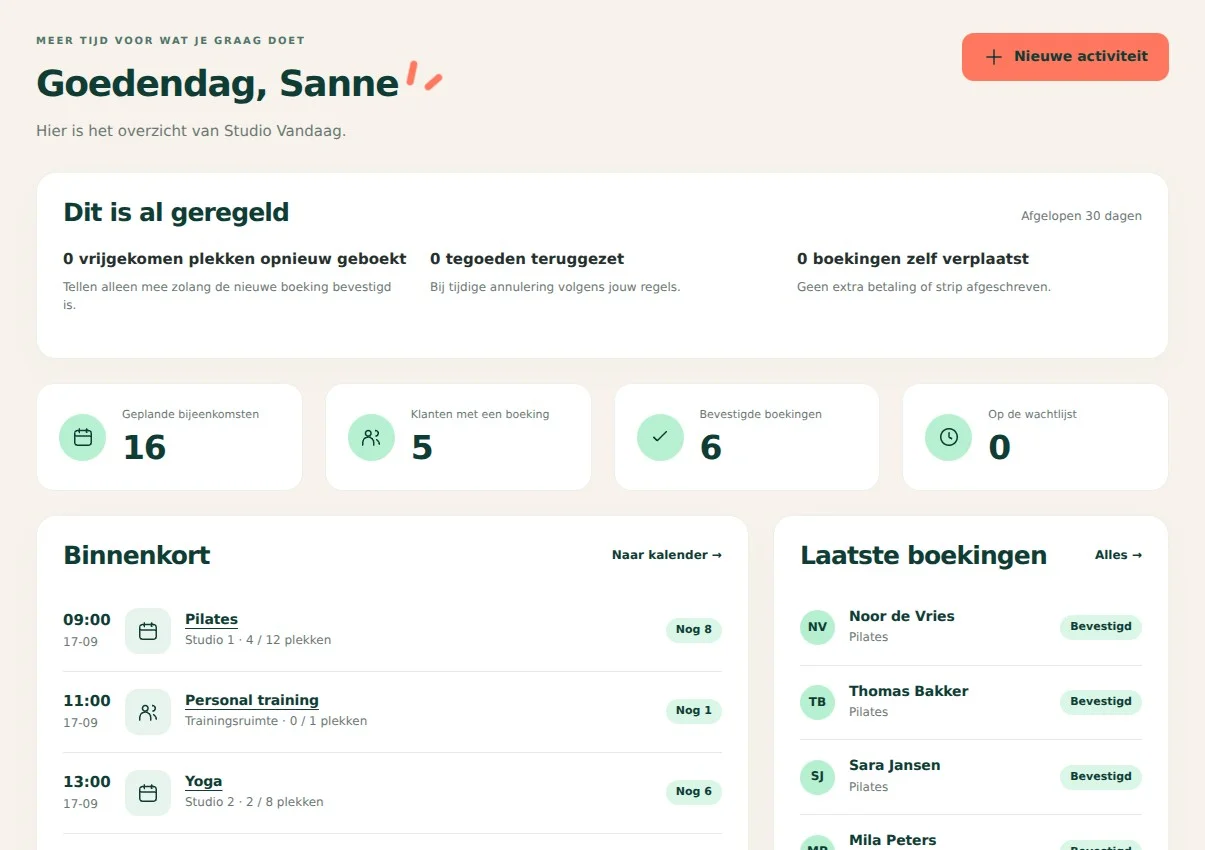The image size is (1205, 850).
Task: Click the calendar icon in the Pilates row
Action: click(x=148, y=631)
